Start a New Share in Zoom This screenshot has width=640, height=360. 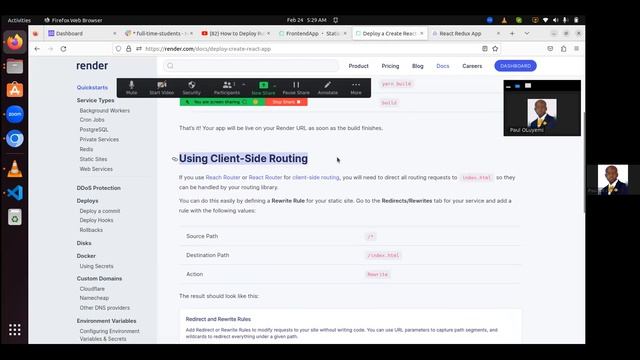pyautogui.click(x=263, y=88)
